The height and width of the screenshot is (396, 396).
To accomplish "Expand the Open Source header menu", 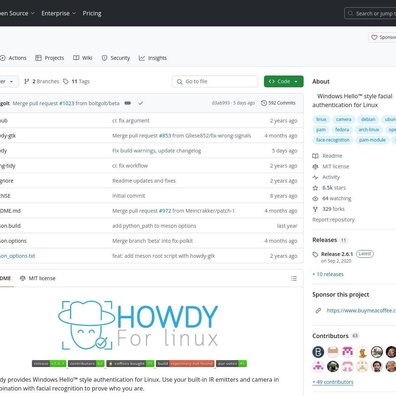I will coord(17,13).
